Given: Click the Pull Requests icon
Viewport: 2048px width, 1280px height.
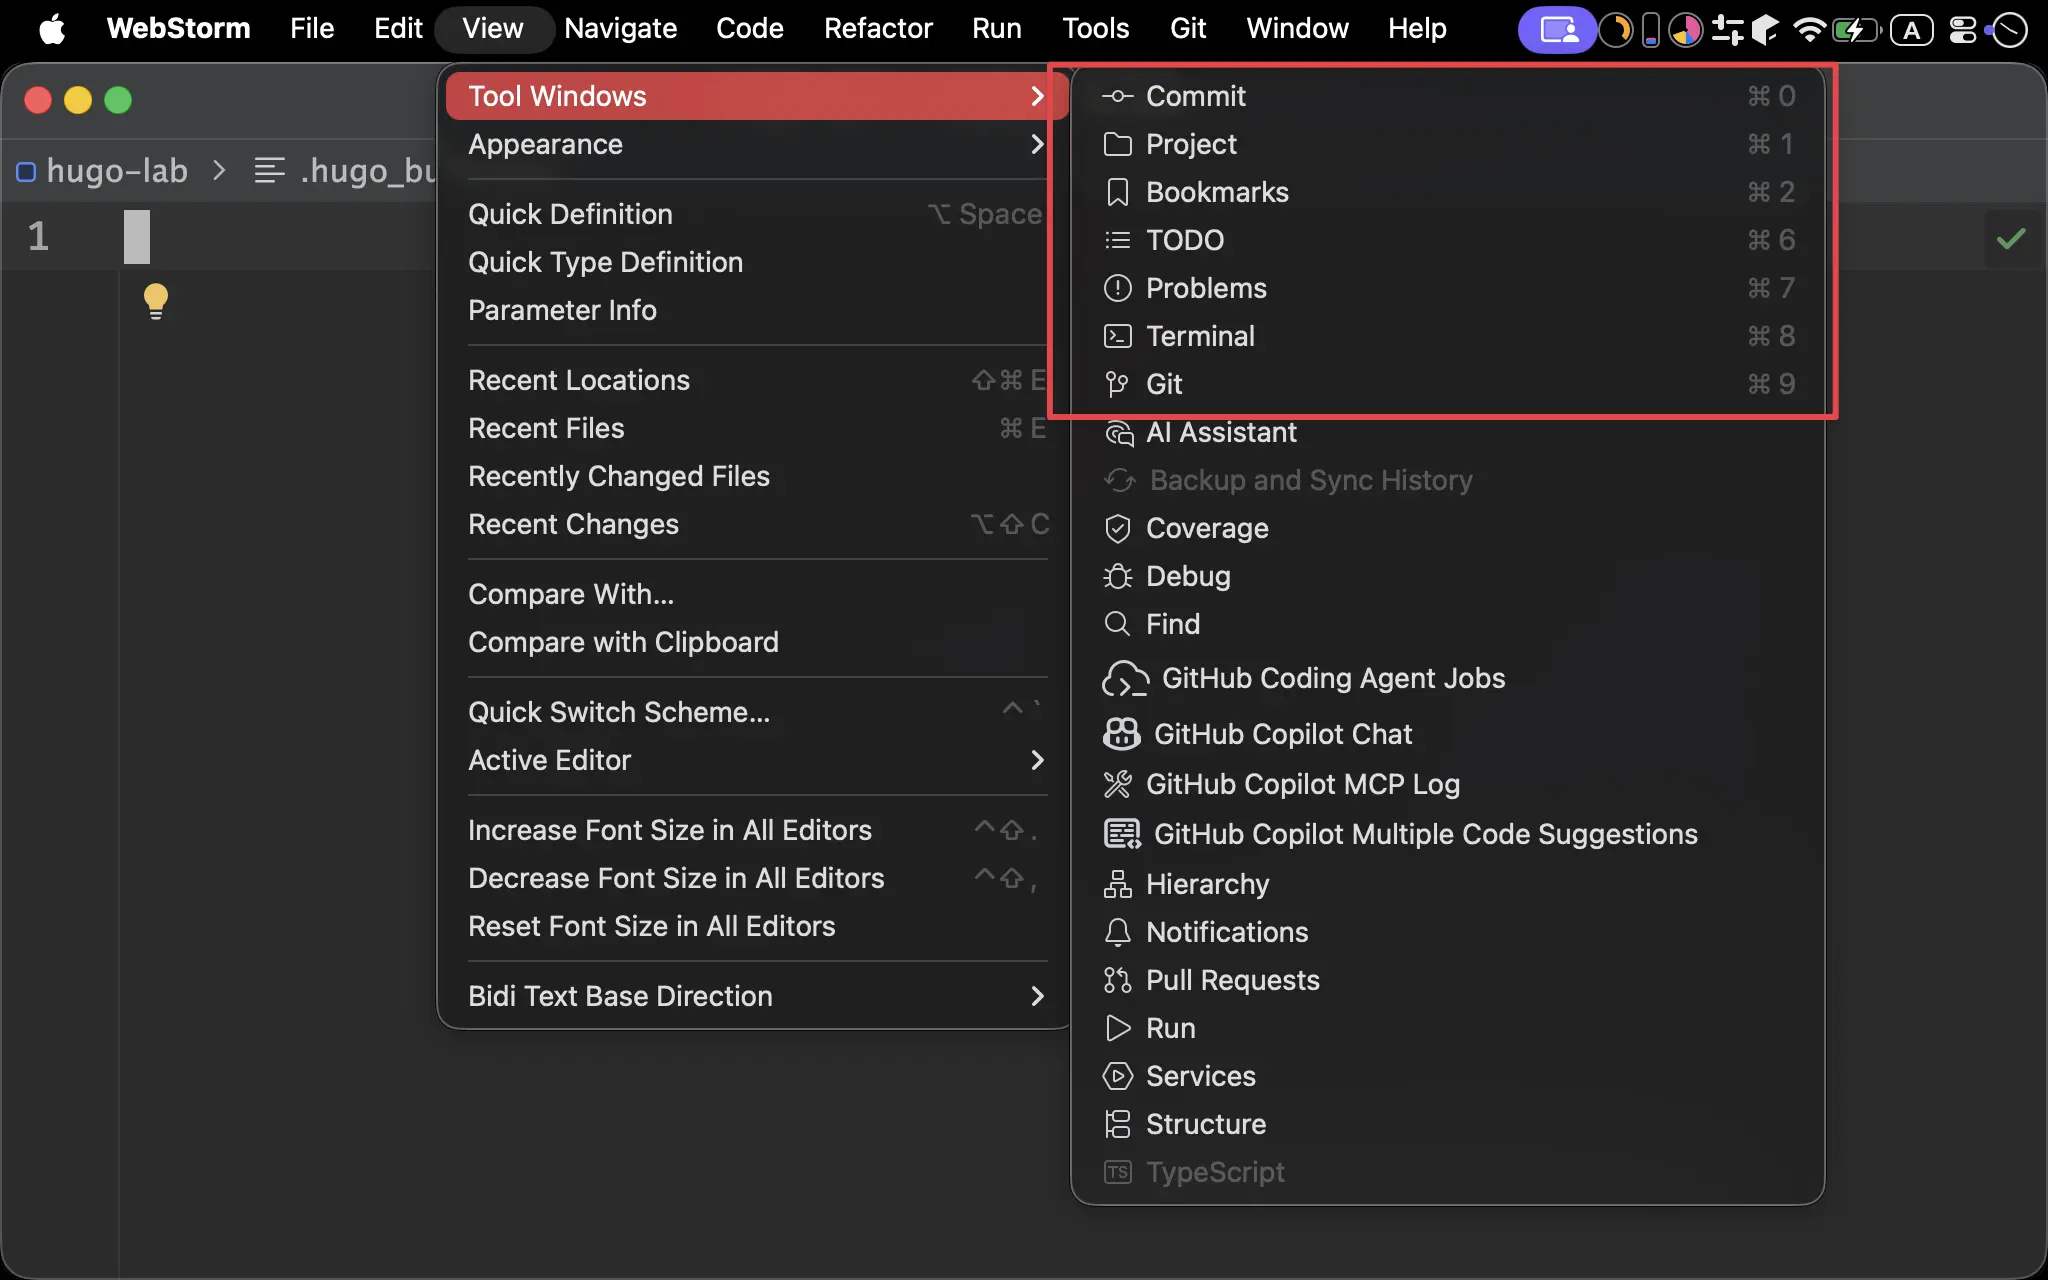Looking at the screenshot, I should point(1117,980).
